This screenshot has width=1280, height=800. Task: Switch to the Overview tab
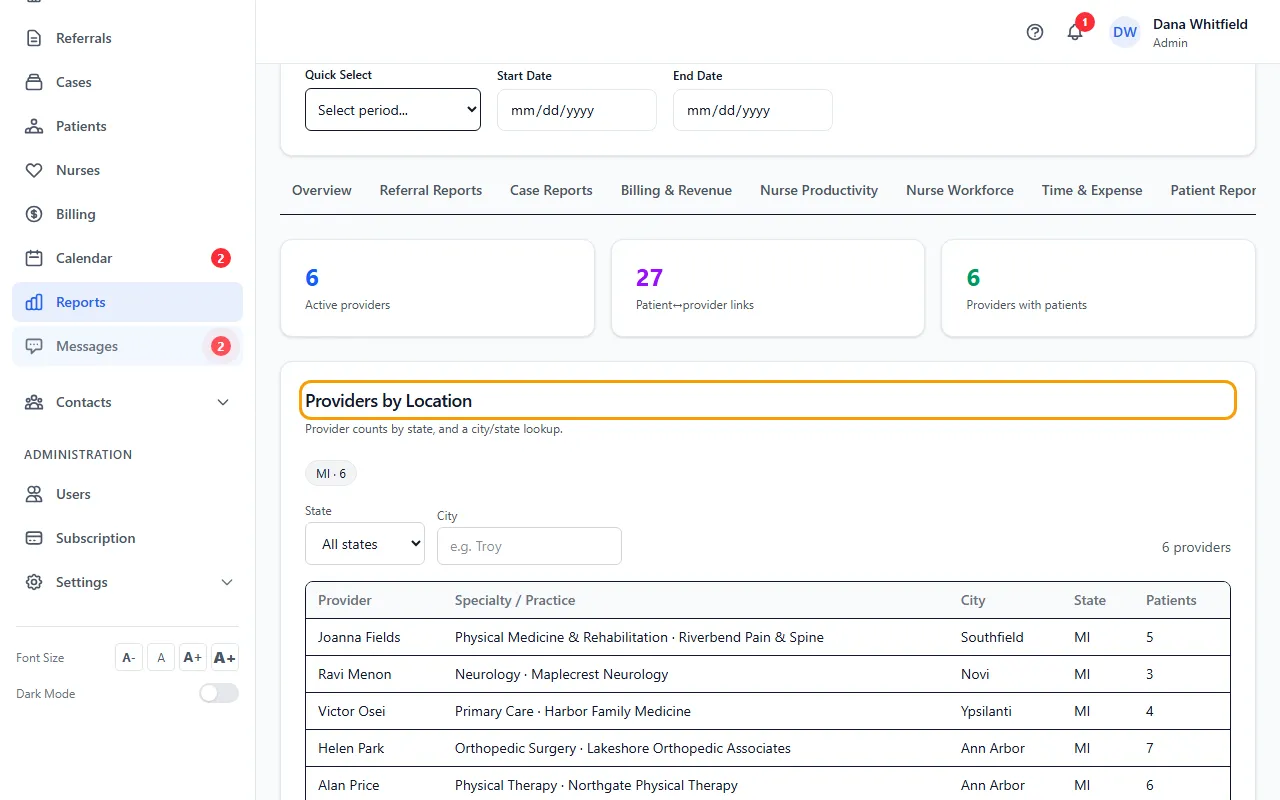pos(322,190)
